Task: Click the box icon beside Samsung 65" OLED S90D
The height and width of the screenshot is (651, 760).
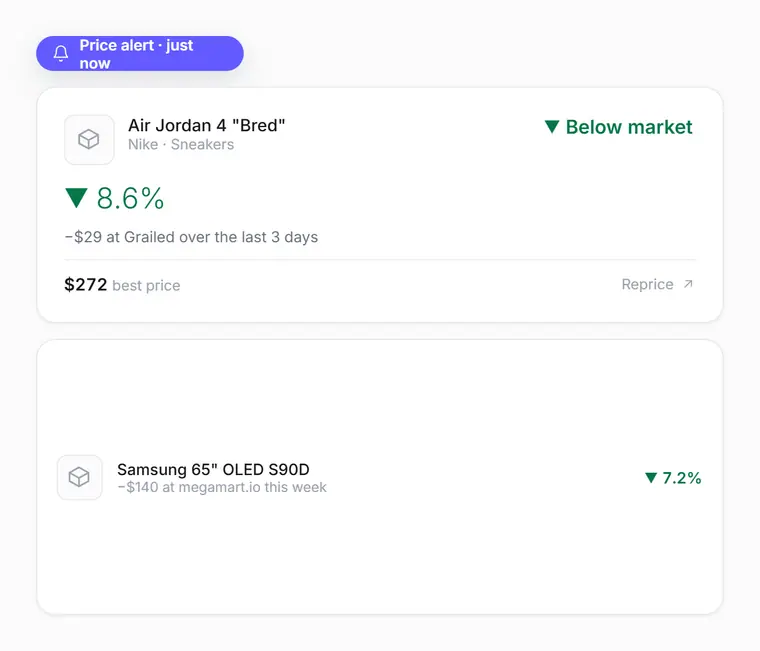Action: (79, 477)
